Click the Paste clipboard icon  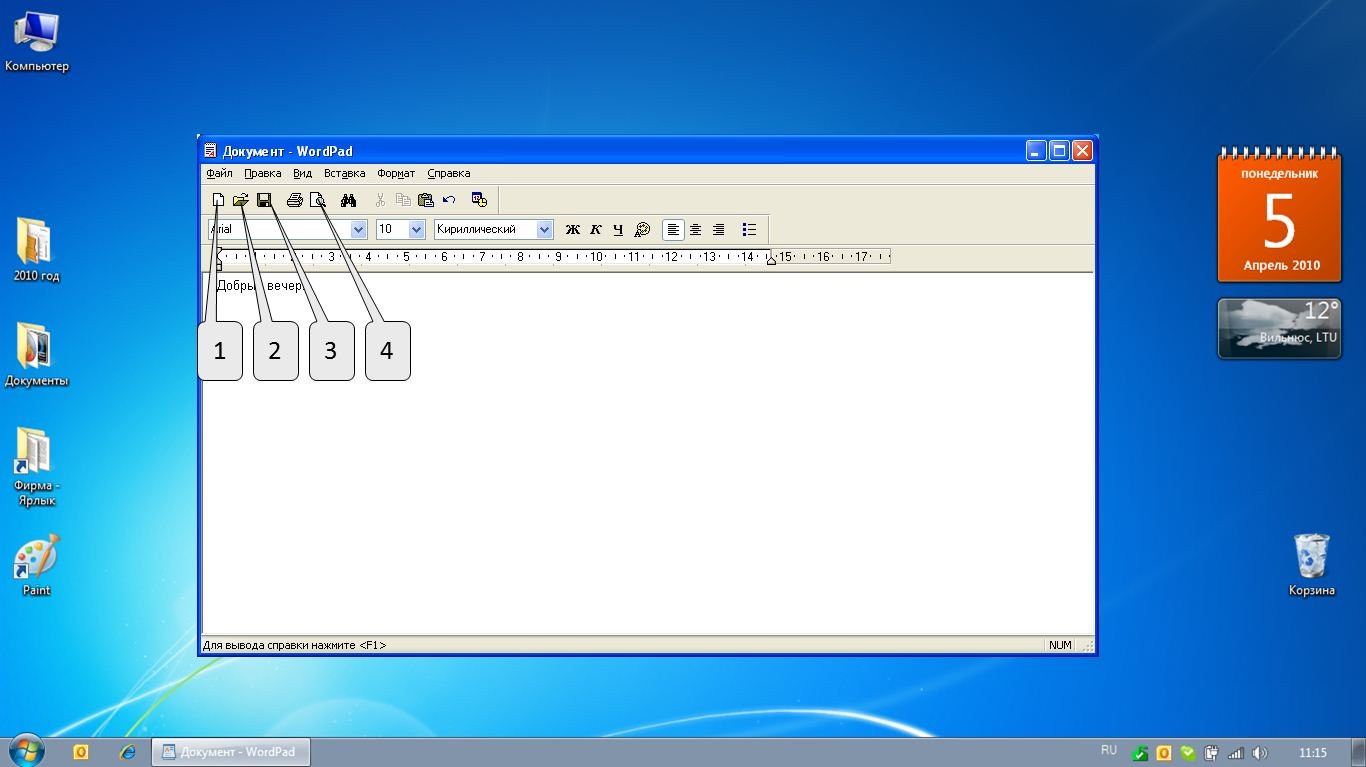(425, 200)
